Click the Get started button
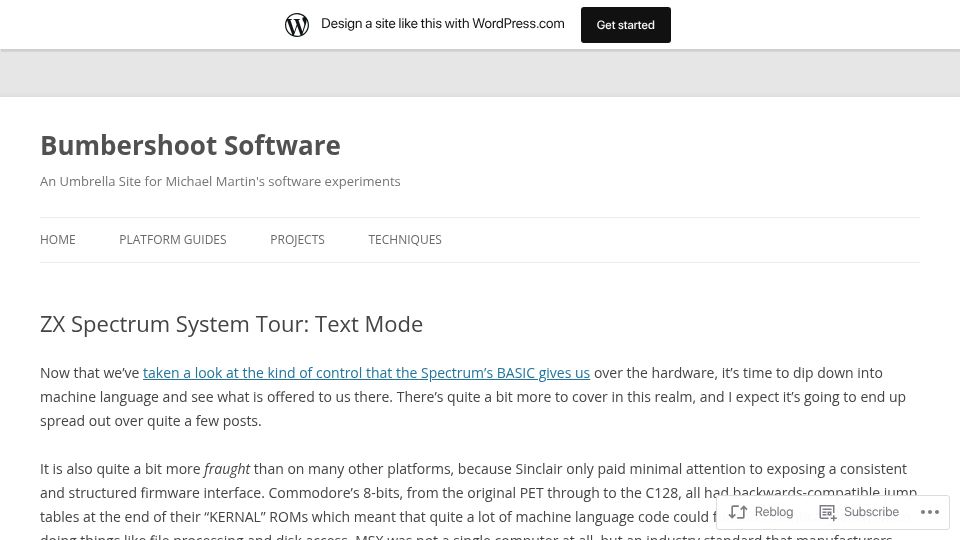The width and height of the screenshot is (960, 540). click(625, 25)
